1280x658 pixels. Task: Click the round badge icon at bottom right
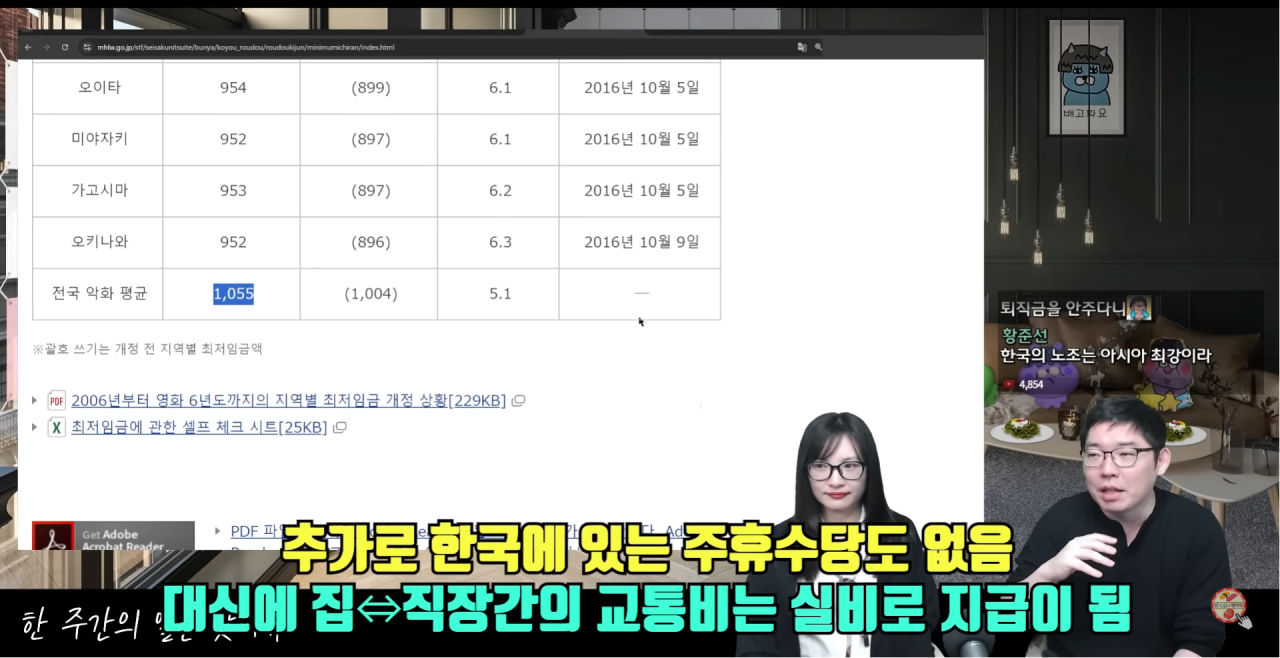pos(1227,606)
